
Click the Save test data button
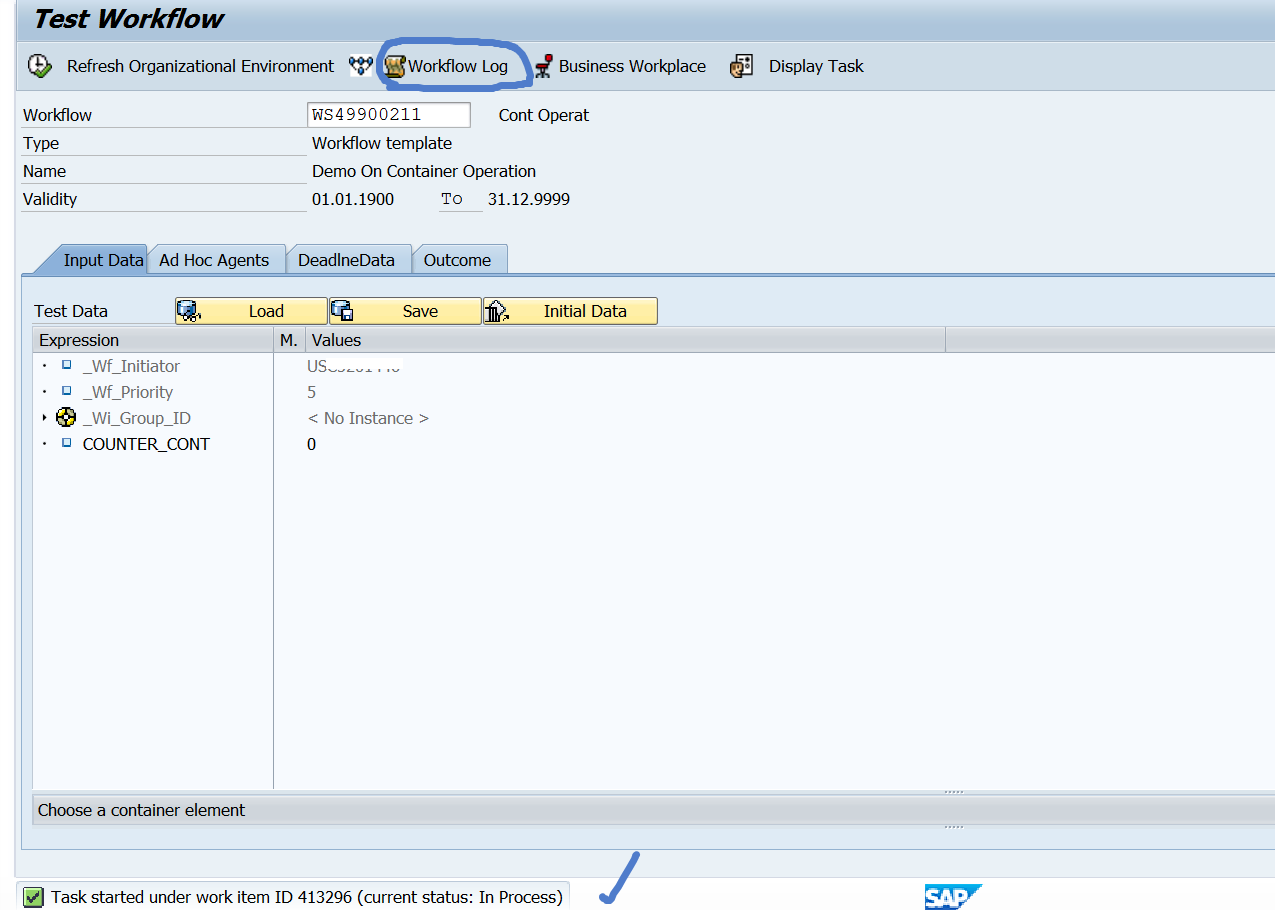pos(405,311)
